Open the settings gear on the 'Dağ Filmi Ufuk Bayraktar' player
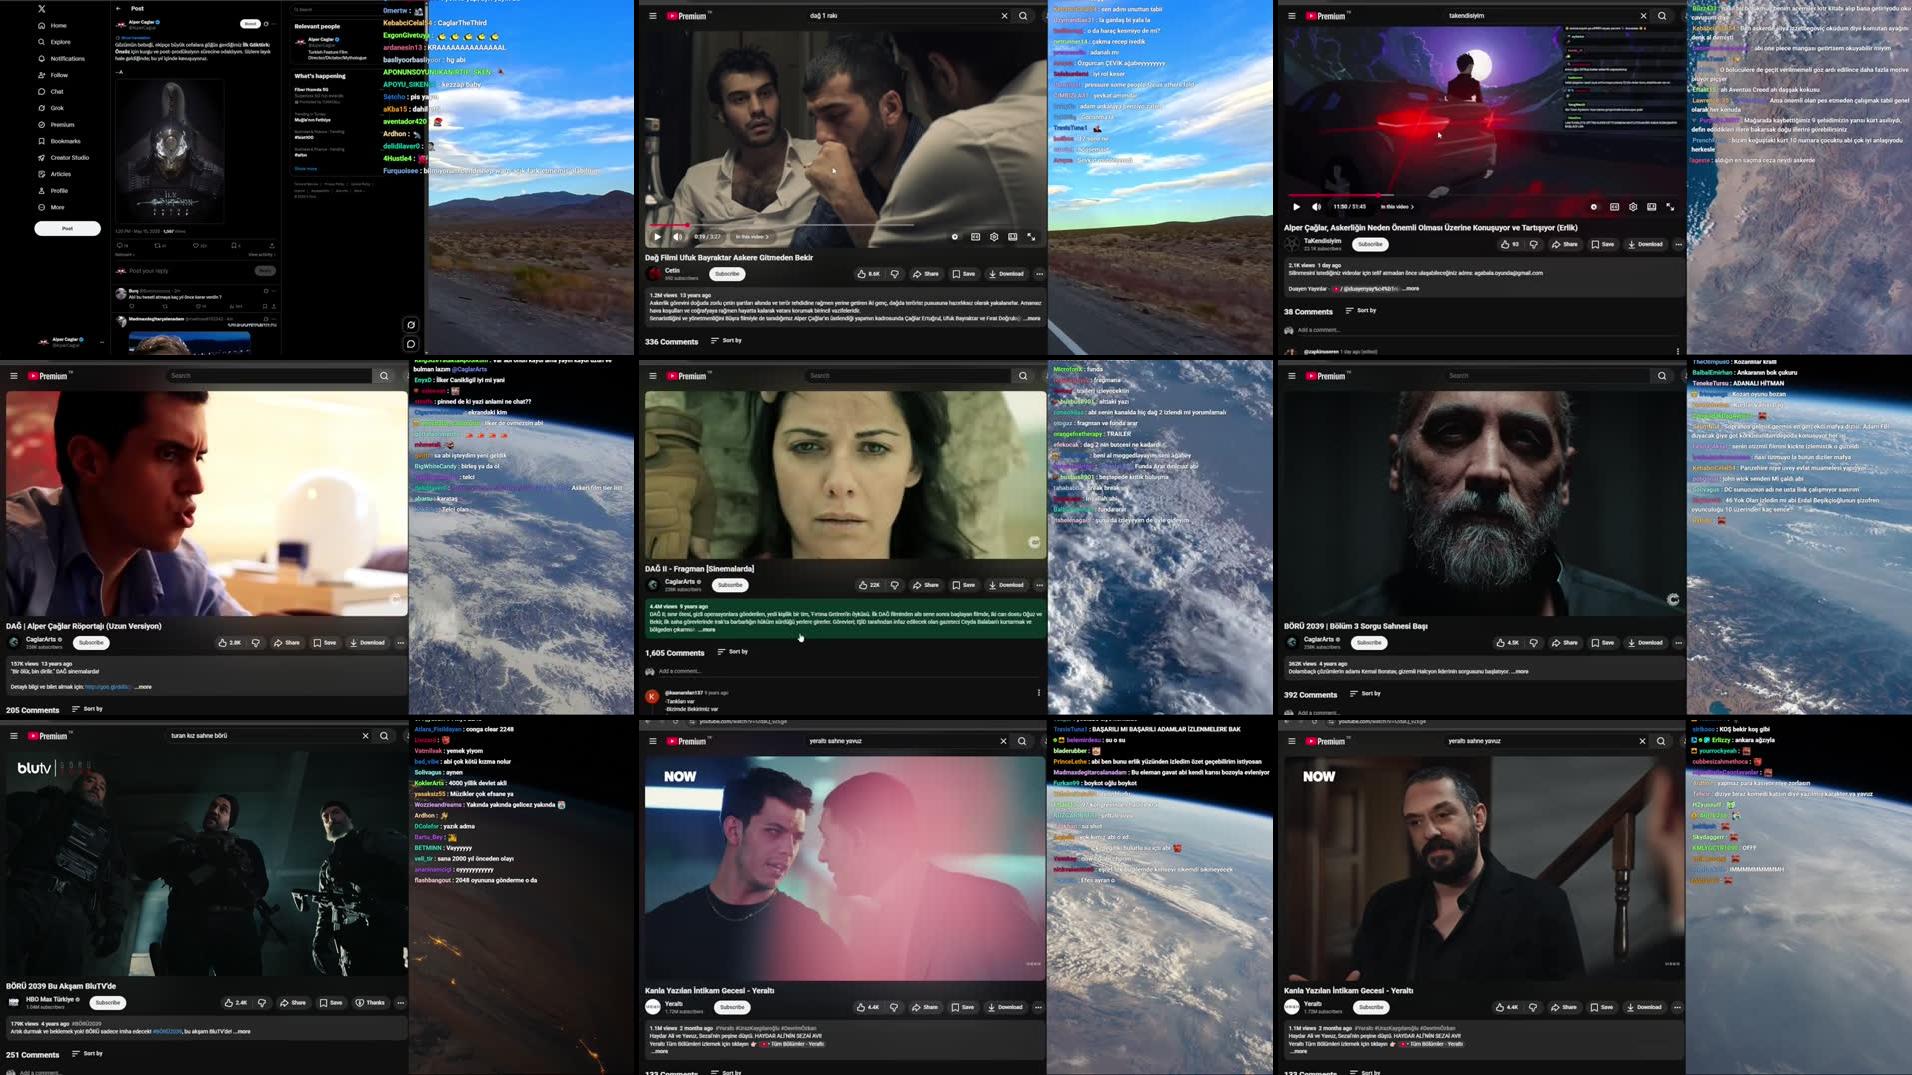Viewport: 1912px width, 1075px height. (x=994, y=237)
